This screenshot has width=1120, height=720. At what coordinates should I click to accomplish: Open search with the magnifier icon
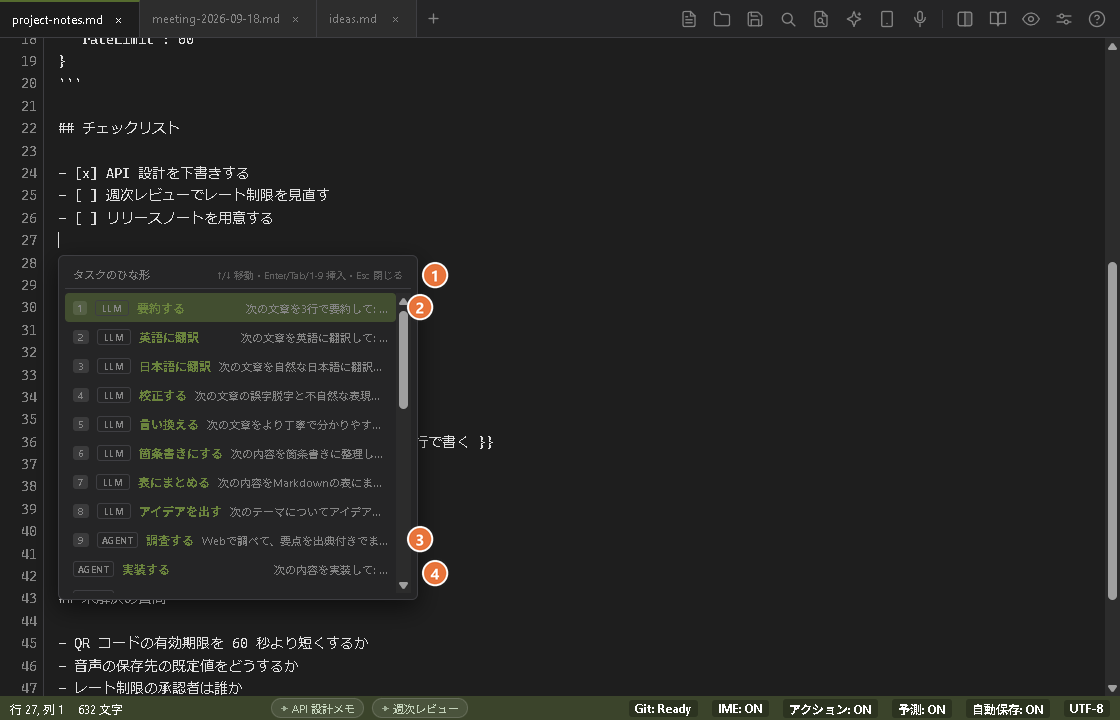tap(788, 19)
